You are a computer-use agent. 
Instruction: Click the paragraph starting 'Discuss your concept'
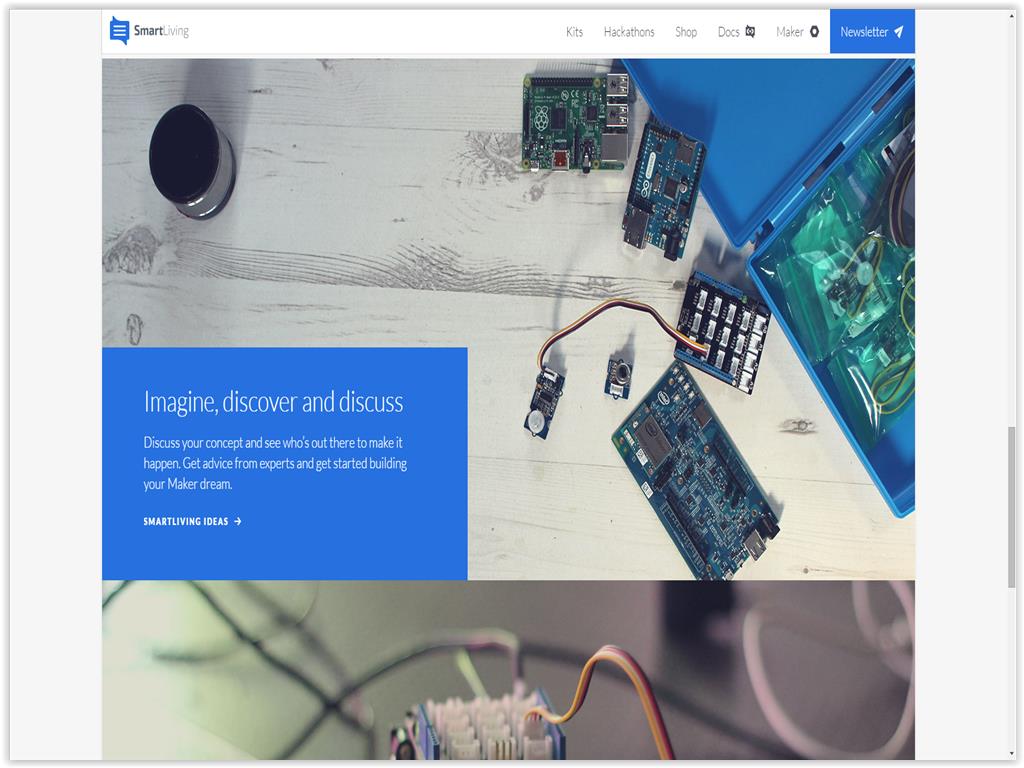[x=275, y=463]
